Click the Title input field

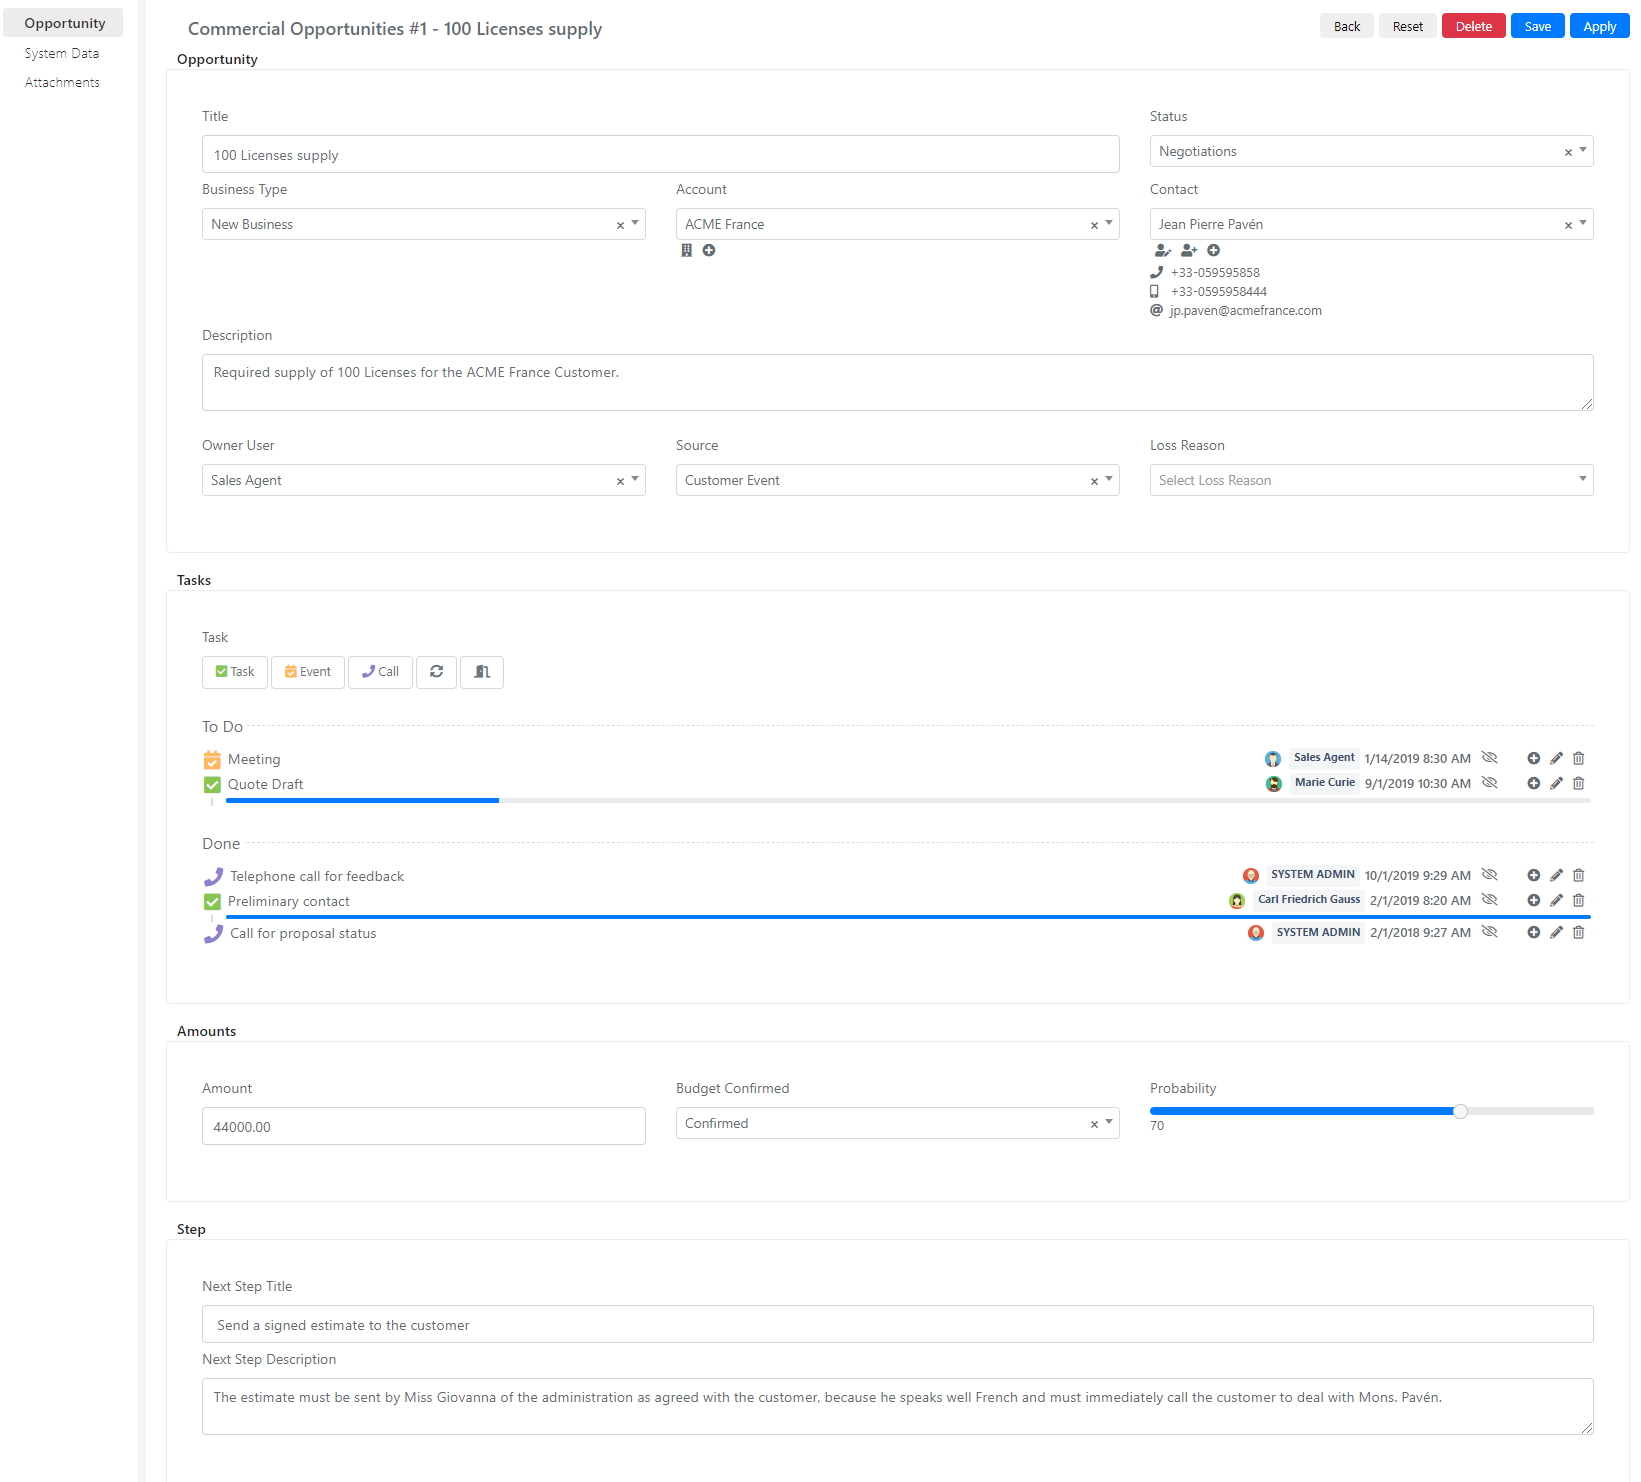[x=661, y=154]
